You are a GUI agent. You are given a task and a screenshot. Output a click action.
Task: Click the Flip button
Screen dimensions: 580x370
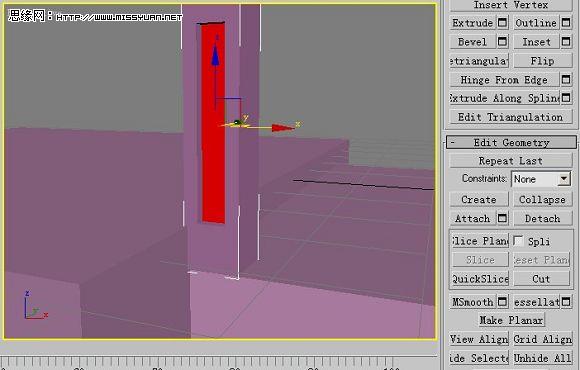click(543, 61)
